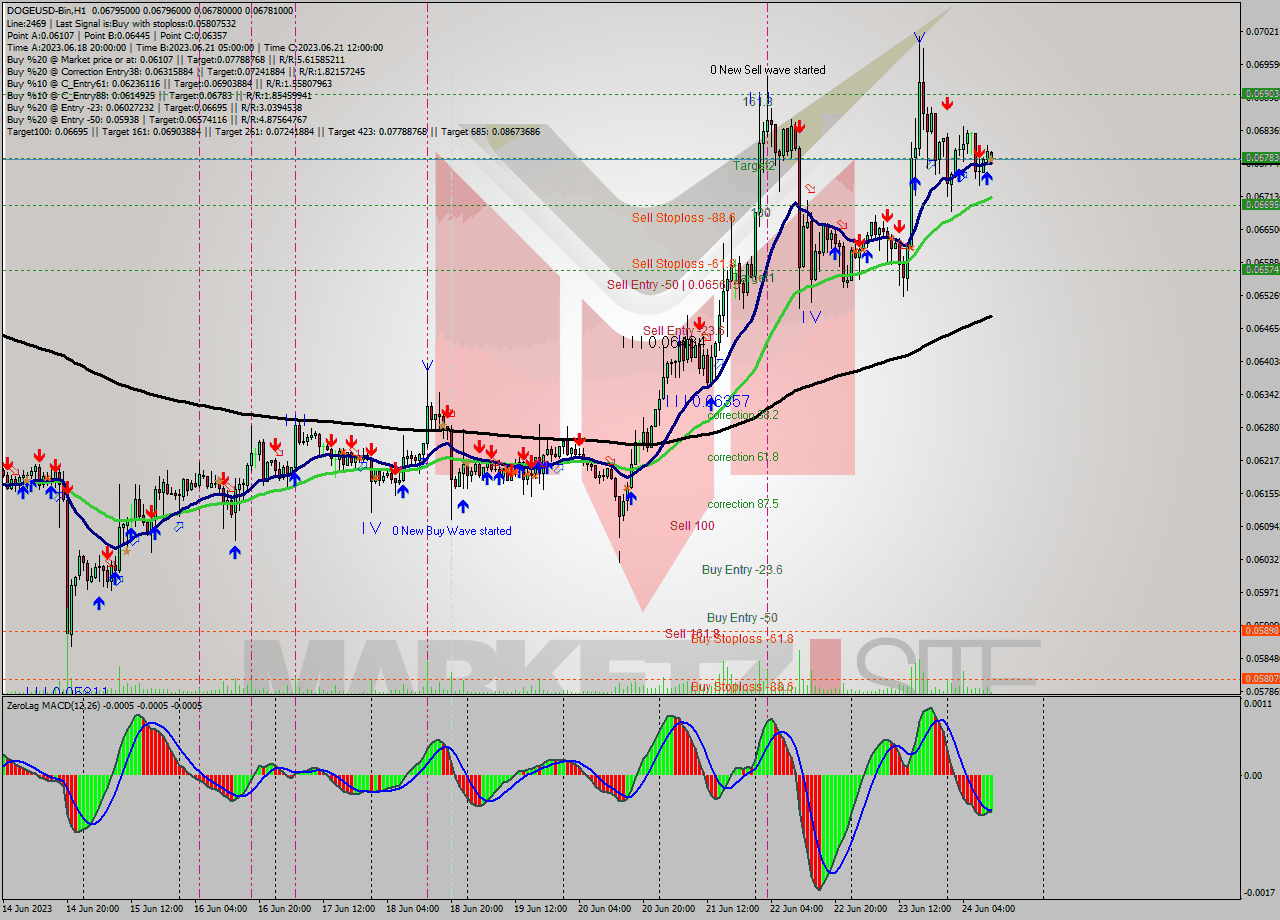Click the '18 Jun 20:00' time axis label
The image size is (1280, 920).
pyautogui.click(x=476, y=909)
